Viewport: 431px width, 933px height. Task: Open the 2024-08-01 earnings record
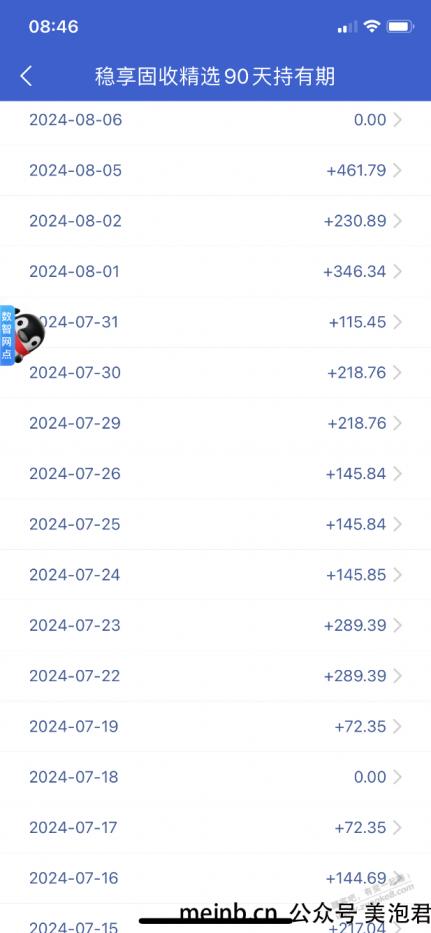click(216, 272)
